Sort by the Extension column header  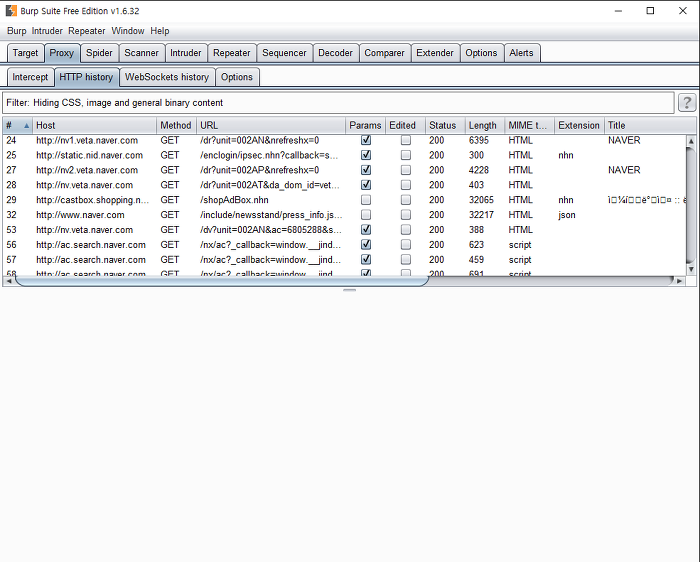click(x=579, y=125)
